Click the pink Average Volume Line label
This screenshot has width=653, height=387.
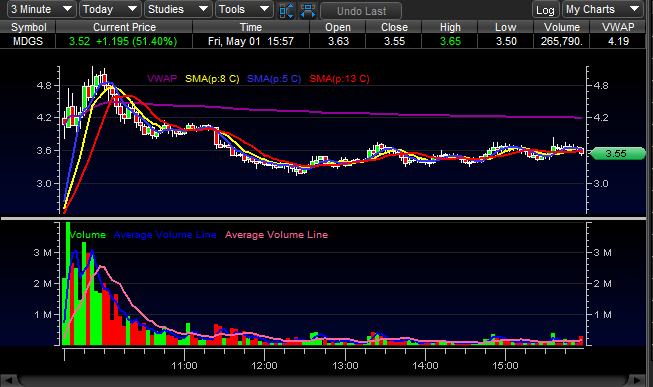click(x=277, y=235)
